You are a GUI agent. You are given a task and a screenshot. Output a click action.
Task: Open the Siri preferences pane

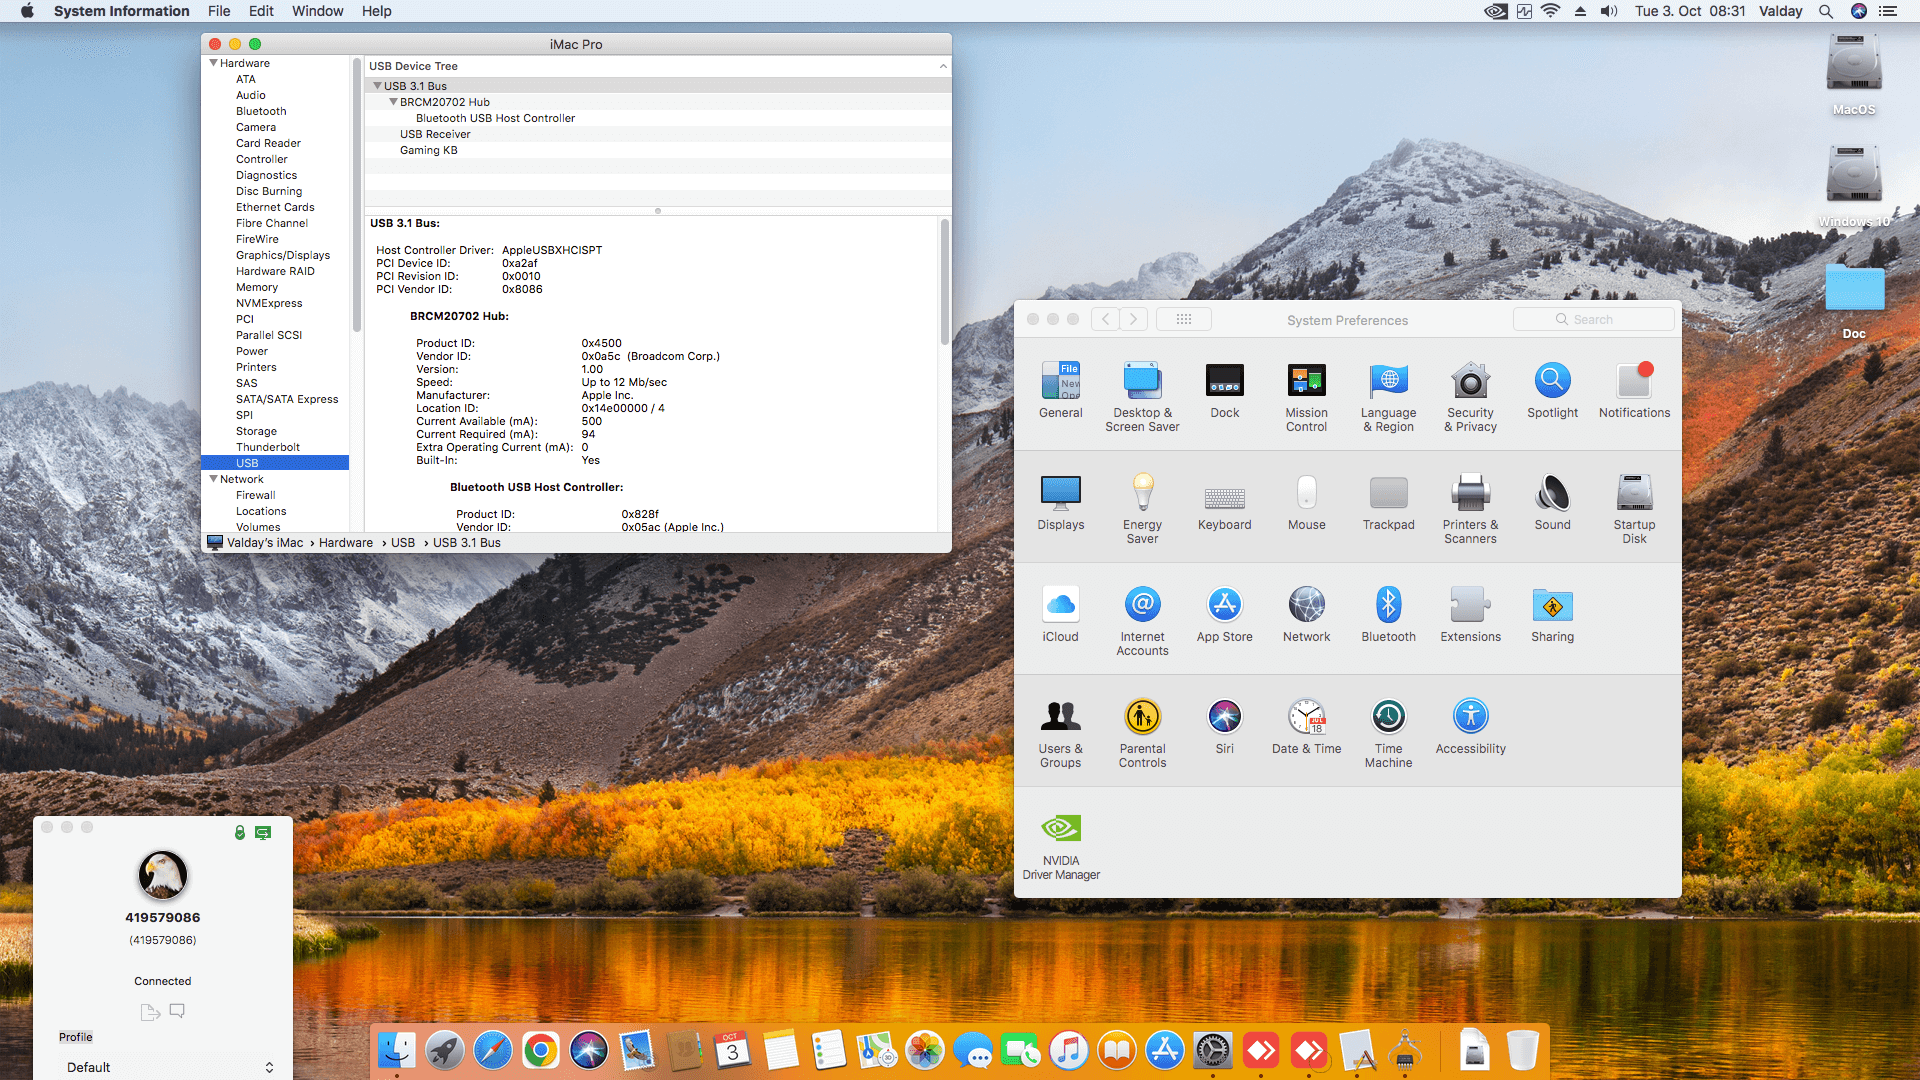(x=1224, y=726)
